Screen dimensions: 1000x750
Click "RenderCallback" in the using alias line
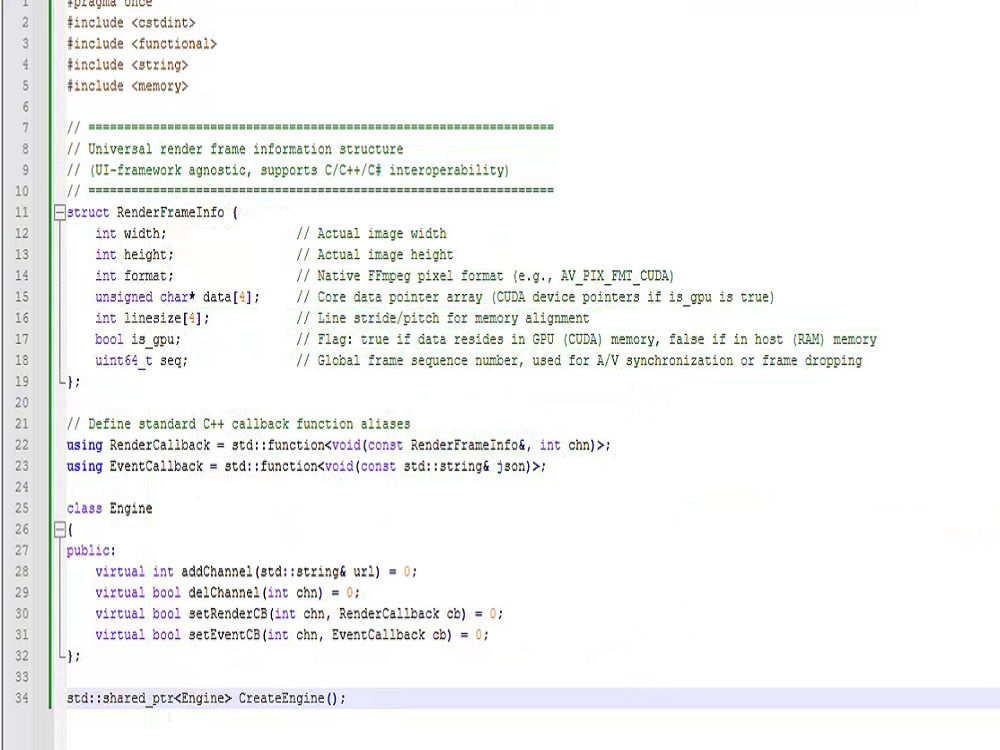(159, 445)
